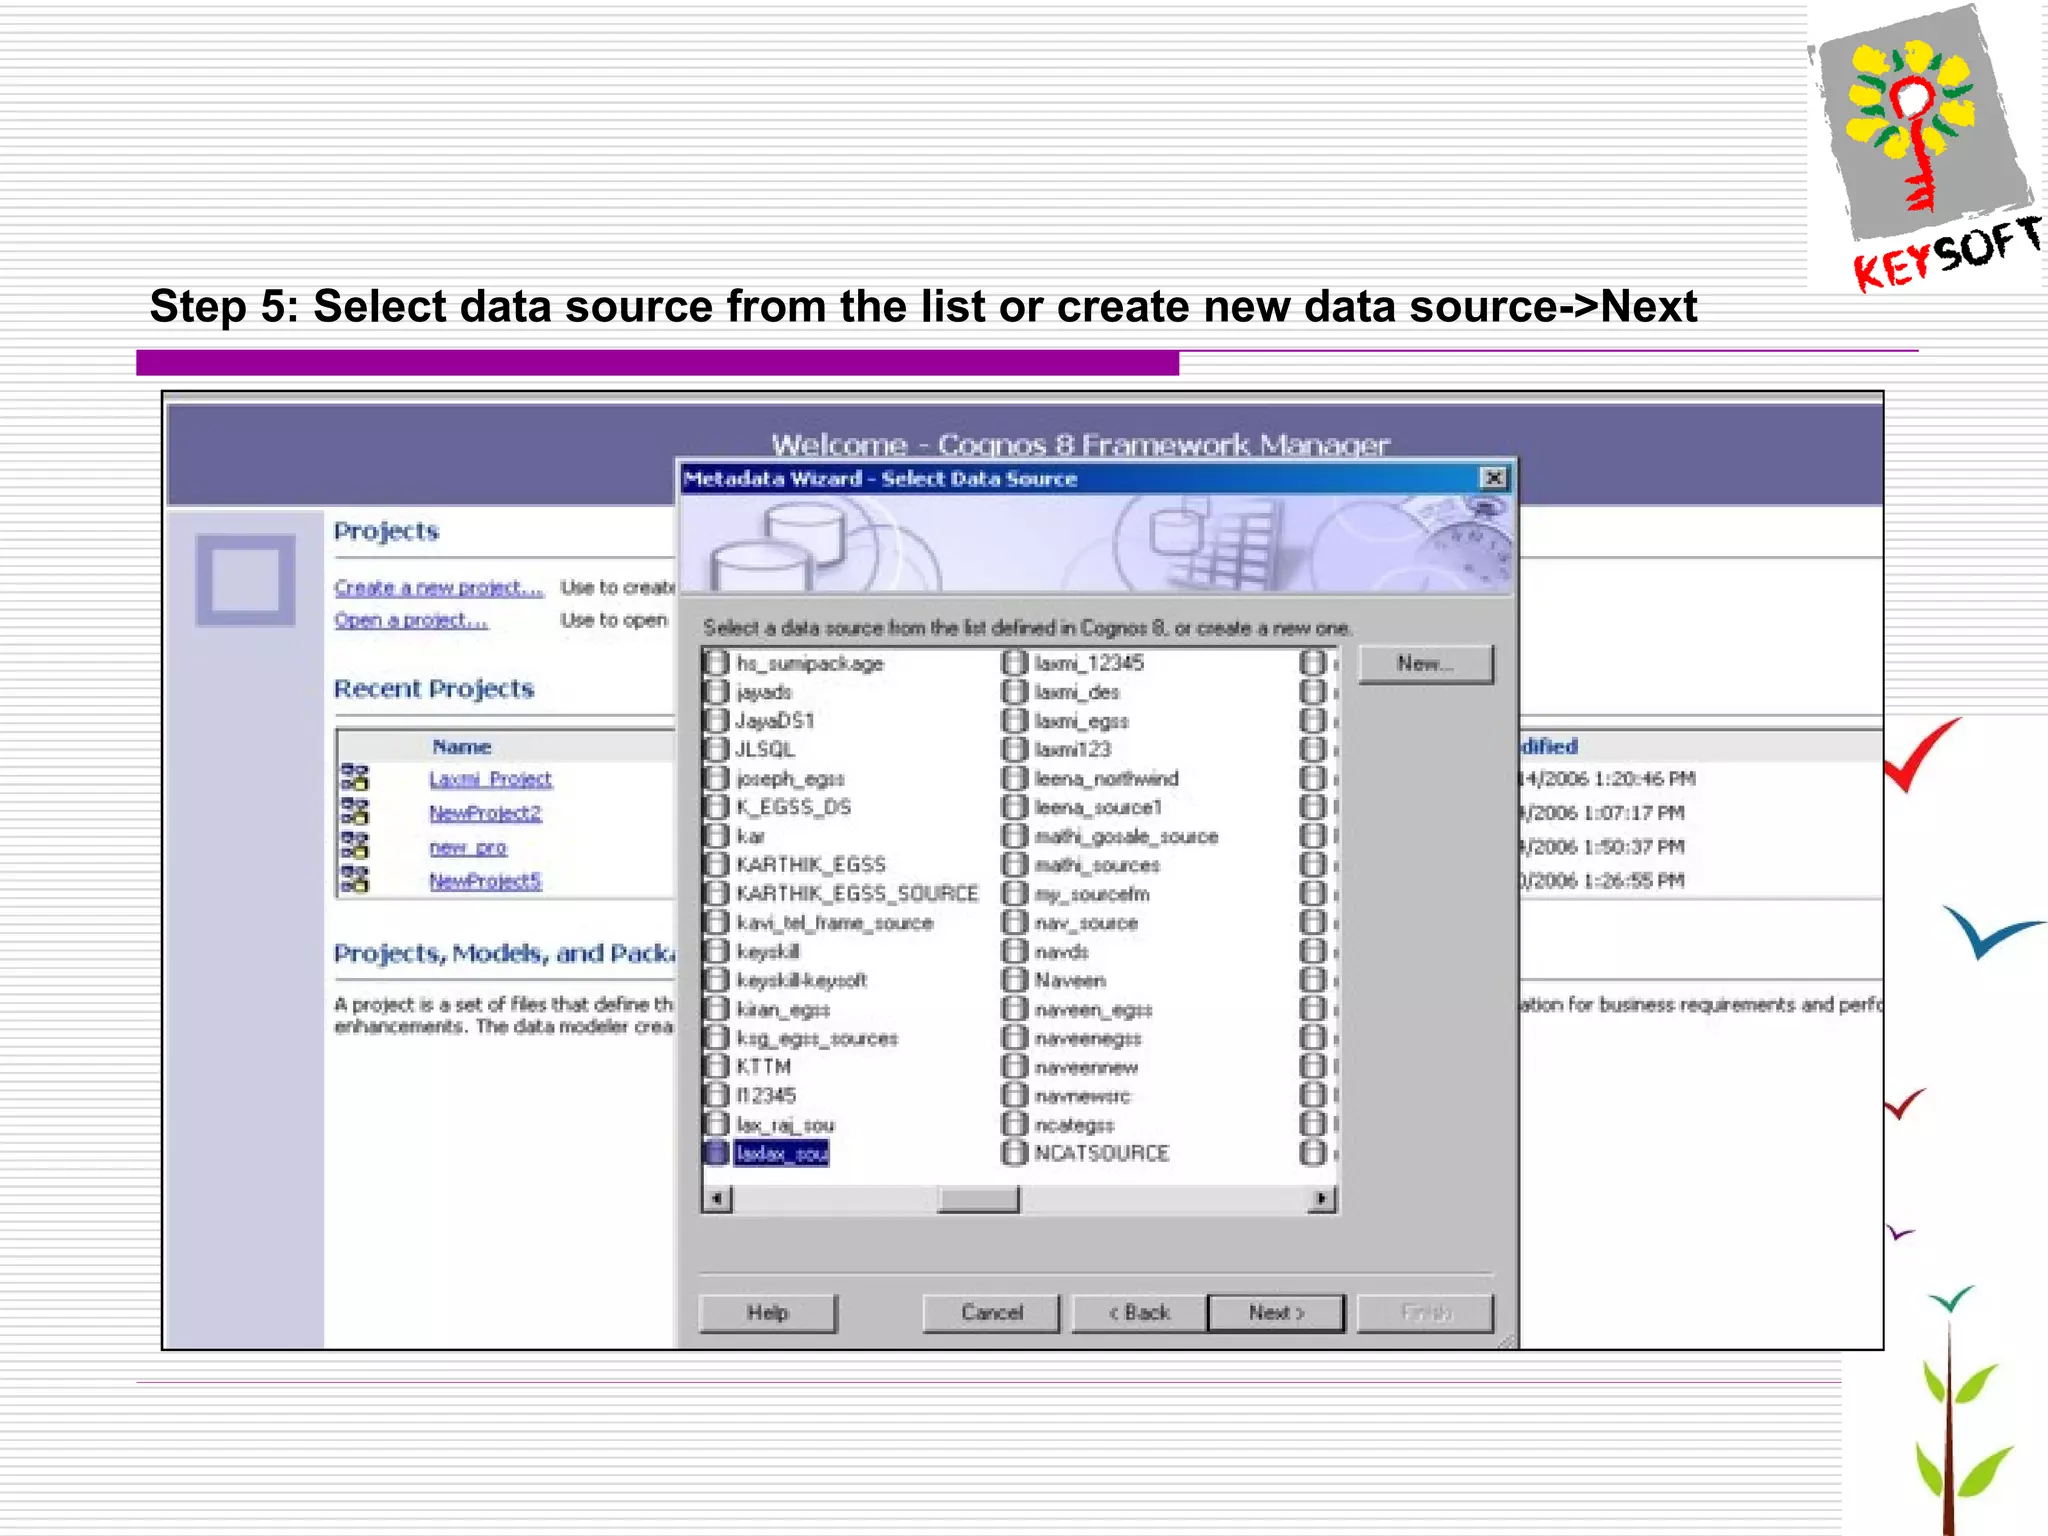Click the keyskill database icon
Image resolution: width=2048 pixels, height=1536 pixels.
click(716, 951)
